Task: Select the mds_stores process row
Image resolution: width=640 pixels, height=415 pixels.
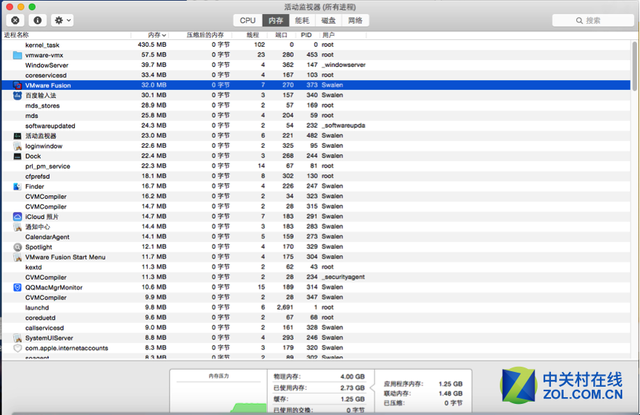Action: pyautogui.click(x=316, y=105)
